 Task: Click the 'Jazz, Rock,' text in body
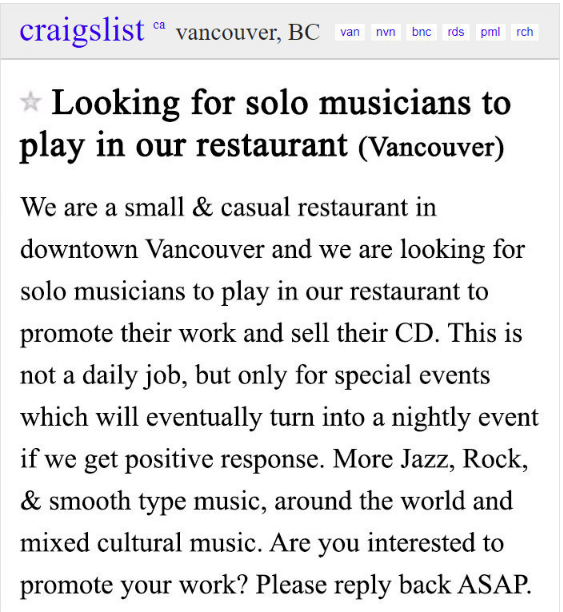click(x=464, y=459)
